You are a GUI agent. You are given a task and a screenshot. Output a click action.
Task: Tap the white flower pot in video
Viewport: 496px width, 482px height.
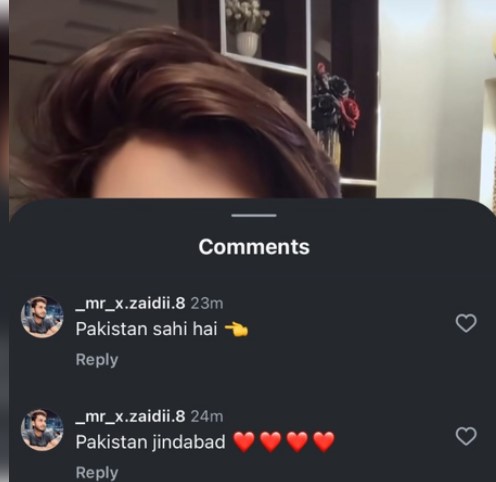click(247, 43)
